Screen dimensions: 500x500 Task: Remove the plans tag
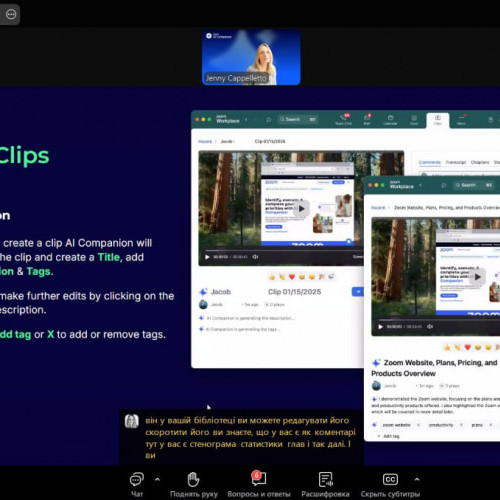click(x=491, y=425)
